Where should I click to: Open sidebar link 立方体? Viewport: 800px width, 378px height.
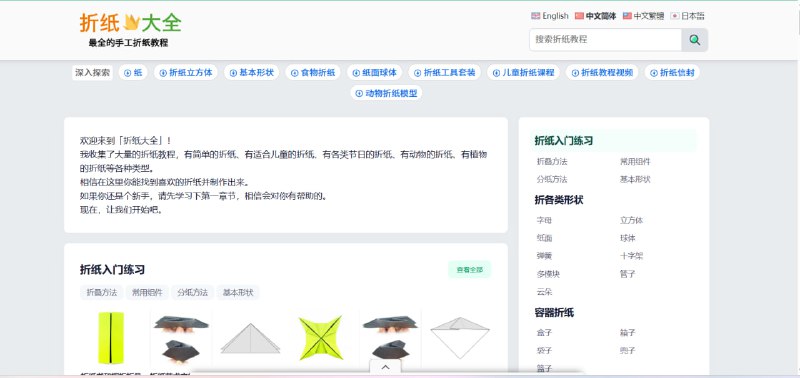point(631,220)
